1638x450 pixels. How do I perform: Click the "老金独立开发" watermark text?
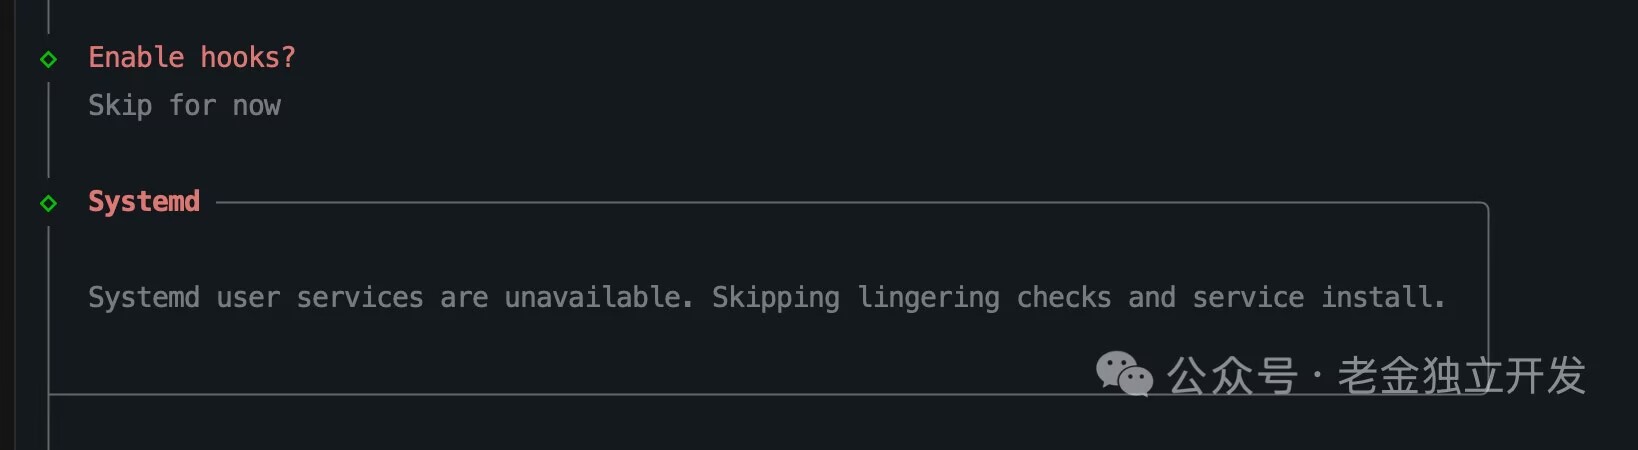[1461, 376]
